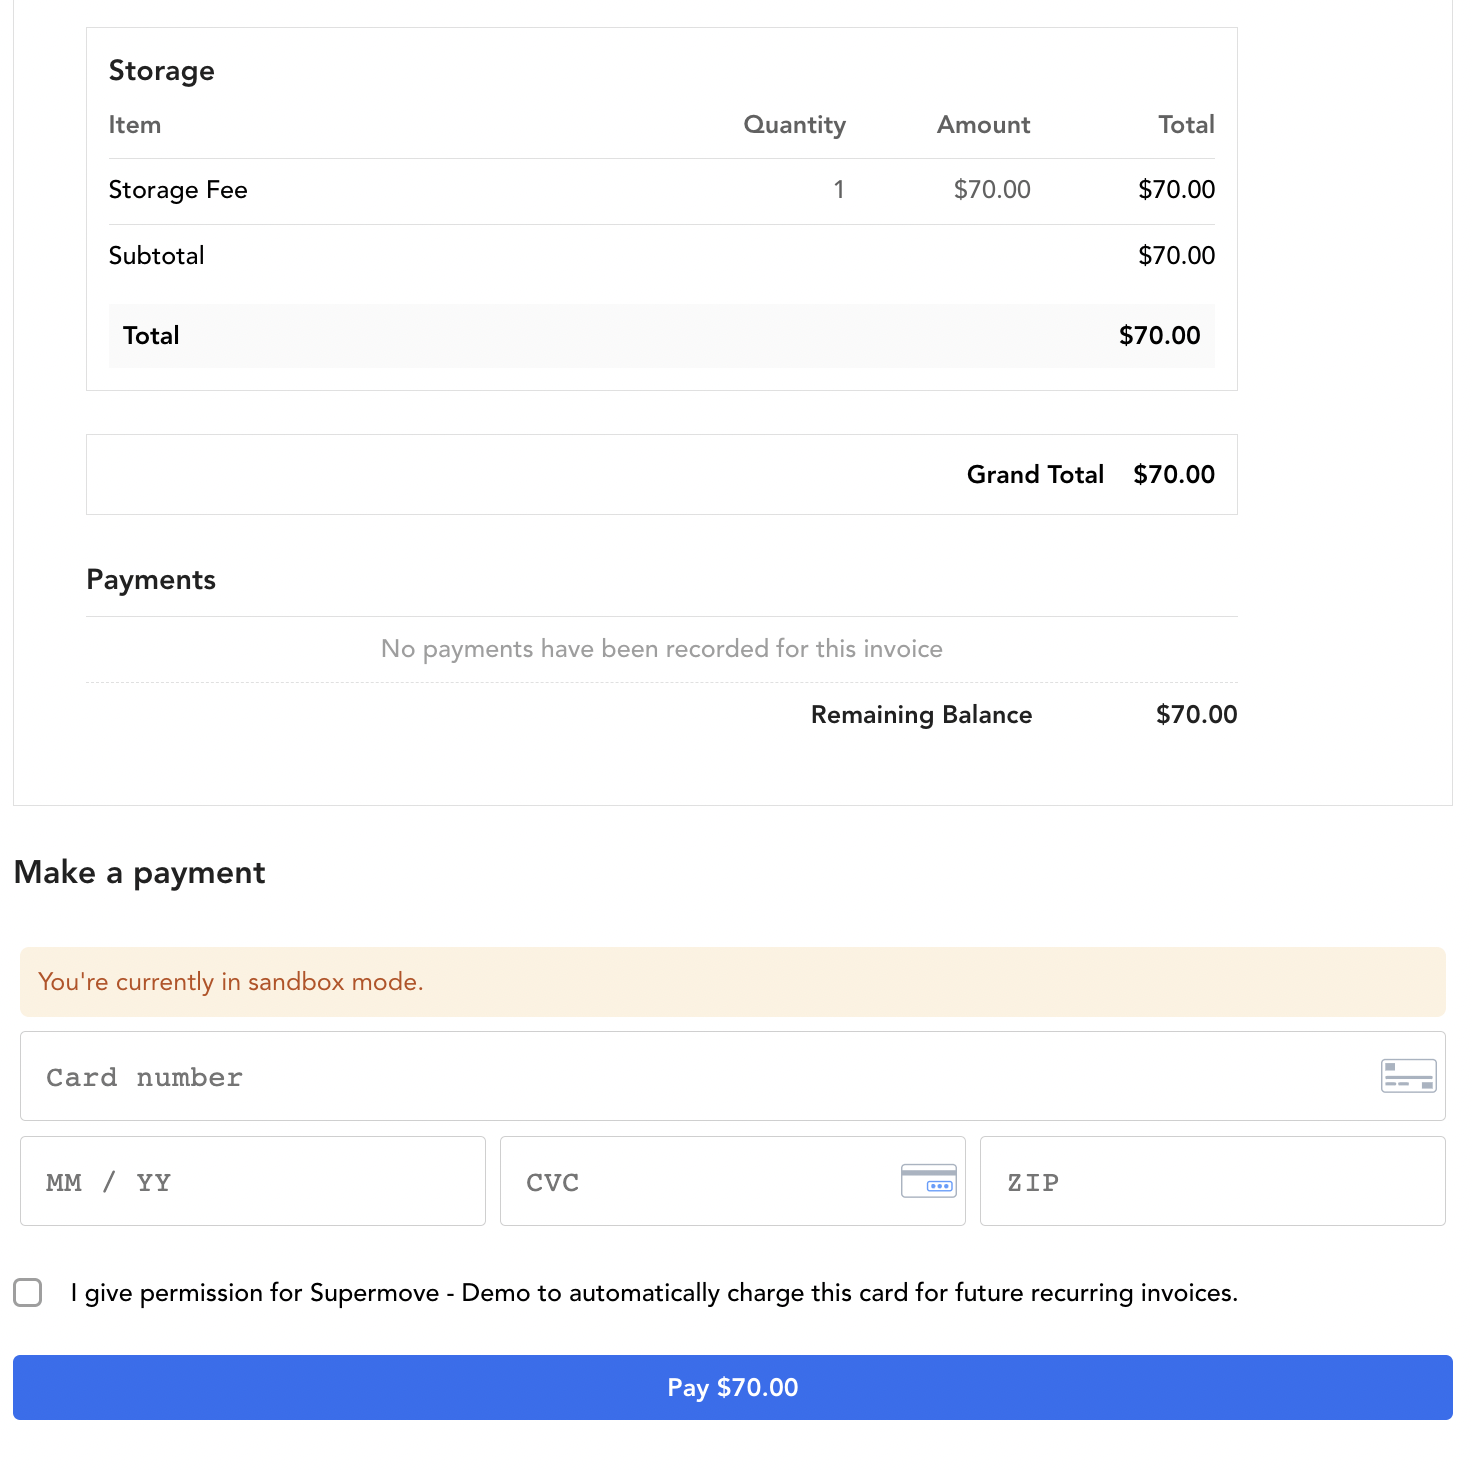Focus the MM / YY expiration field
Screen dimensions: 1472x1470
(x=253, y=1181)
